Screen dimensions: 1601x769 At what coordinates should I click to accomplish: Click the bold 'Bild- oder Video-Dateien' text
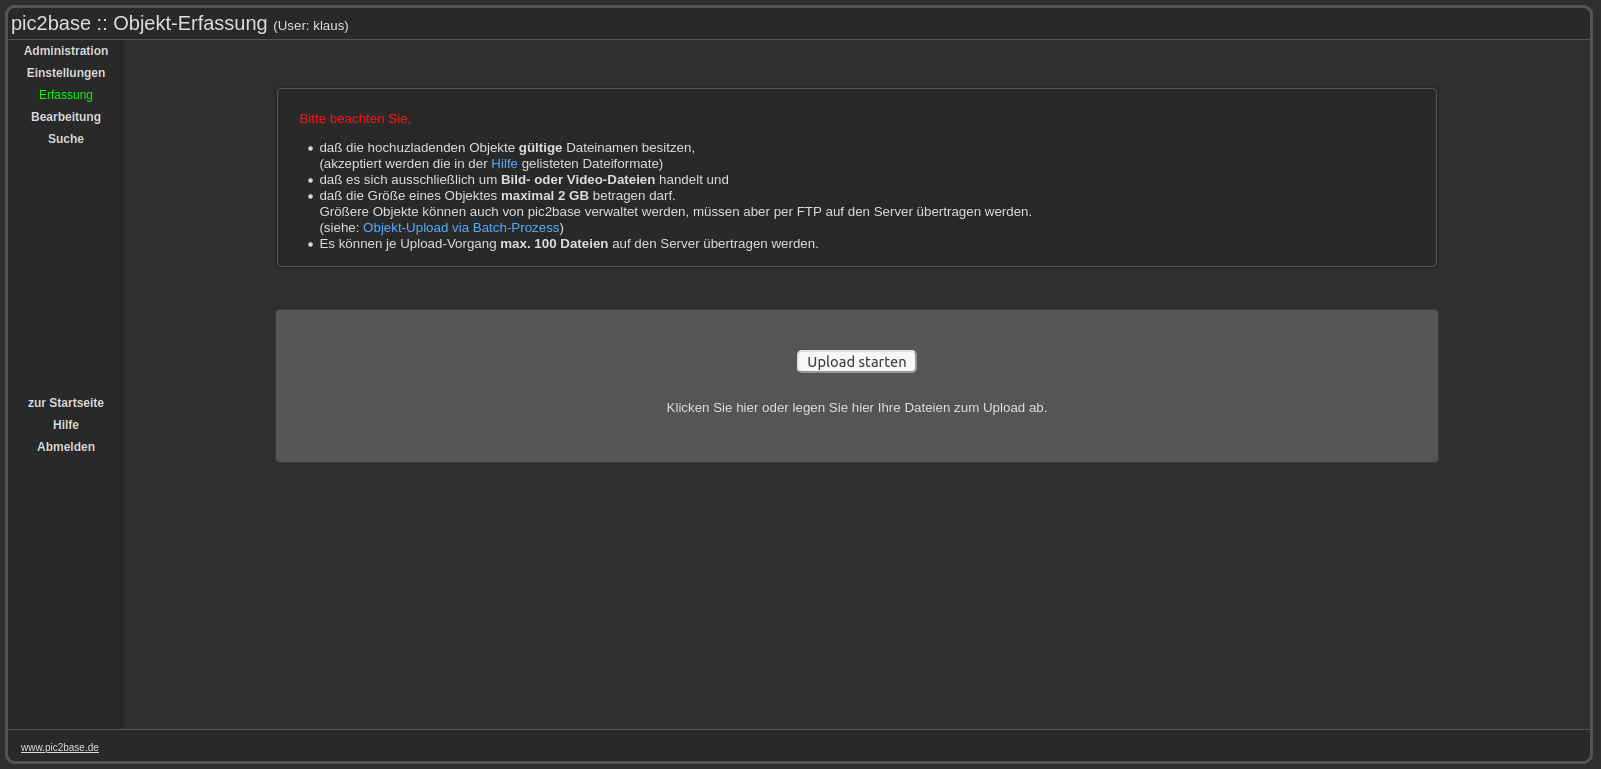(x=577, y=180)
